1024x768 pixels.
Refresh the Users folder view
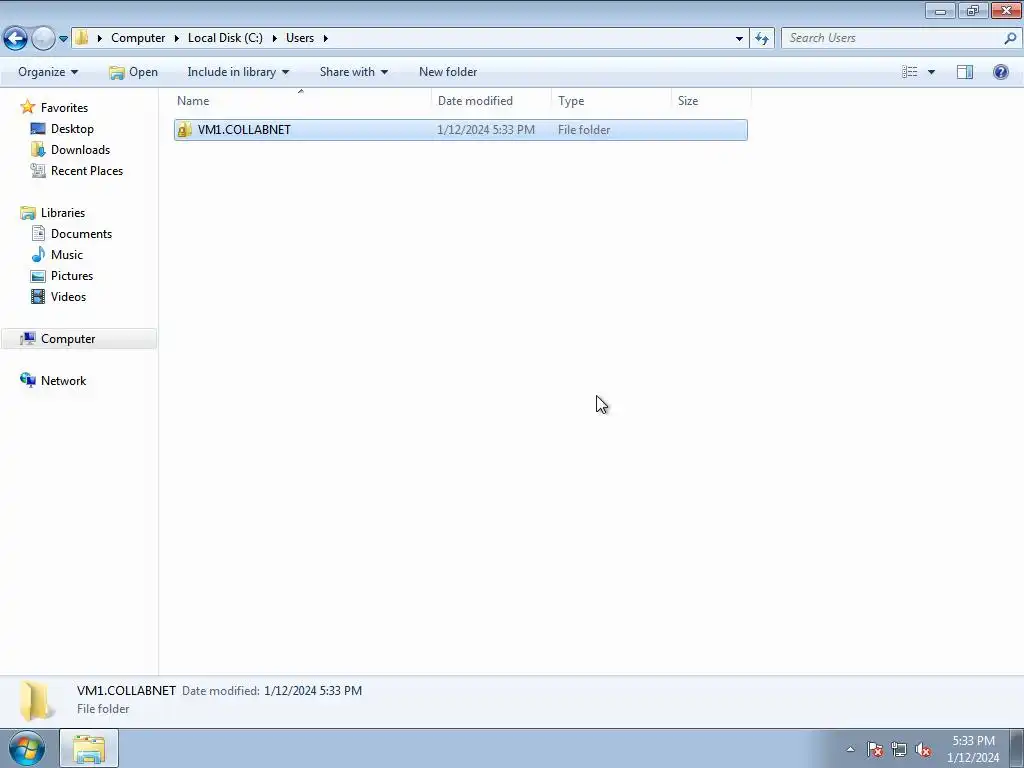[x=762, y=39]
